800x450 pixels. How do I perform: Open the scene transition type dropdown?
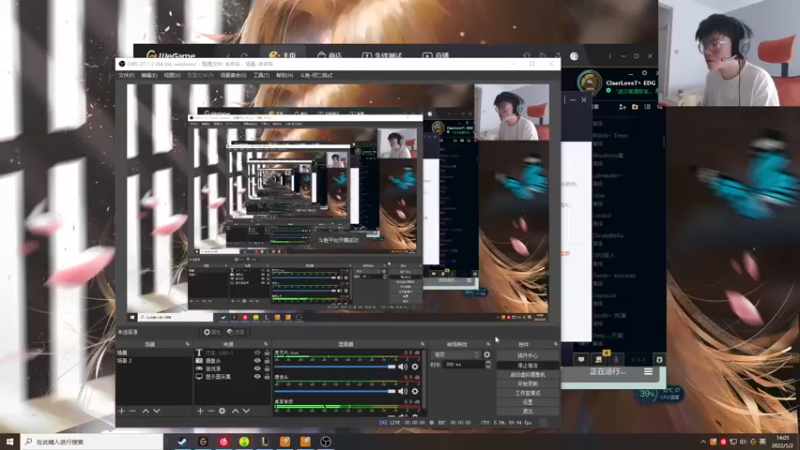click(x=456, y=355)
